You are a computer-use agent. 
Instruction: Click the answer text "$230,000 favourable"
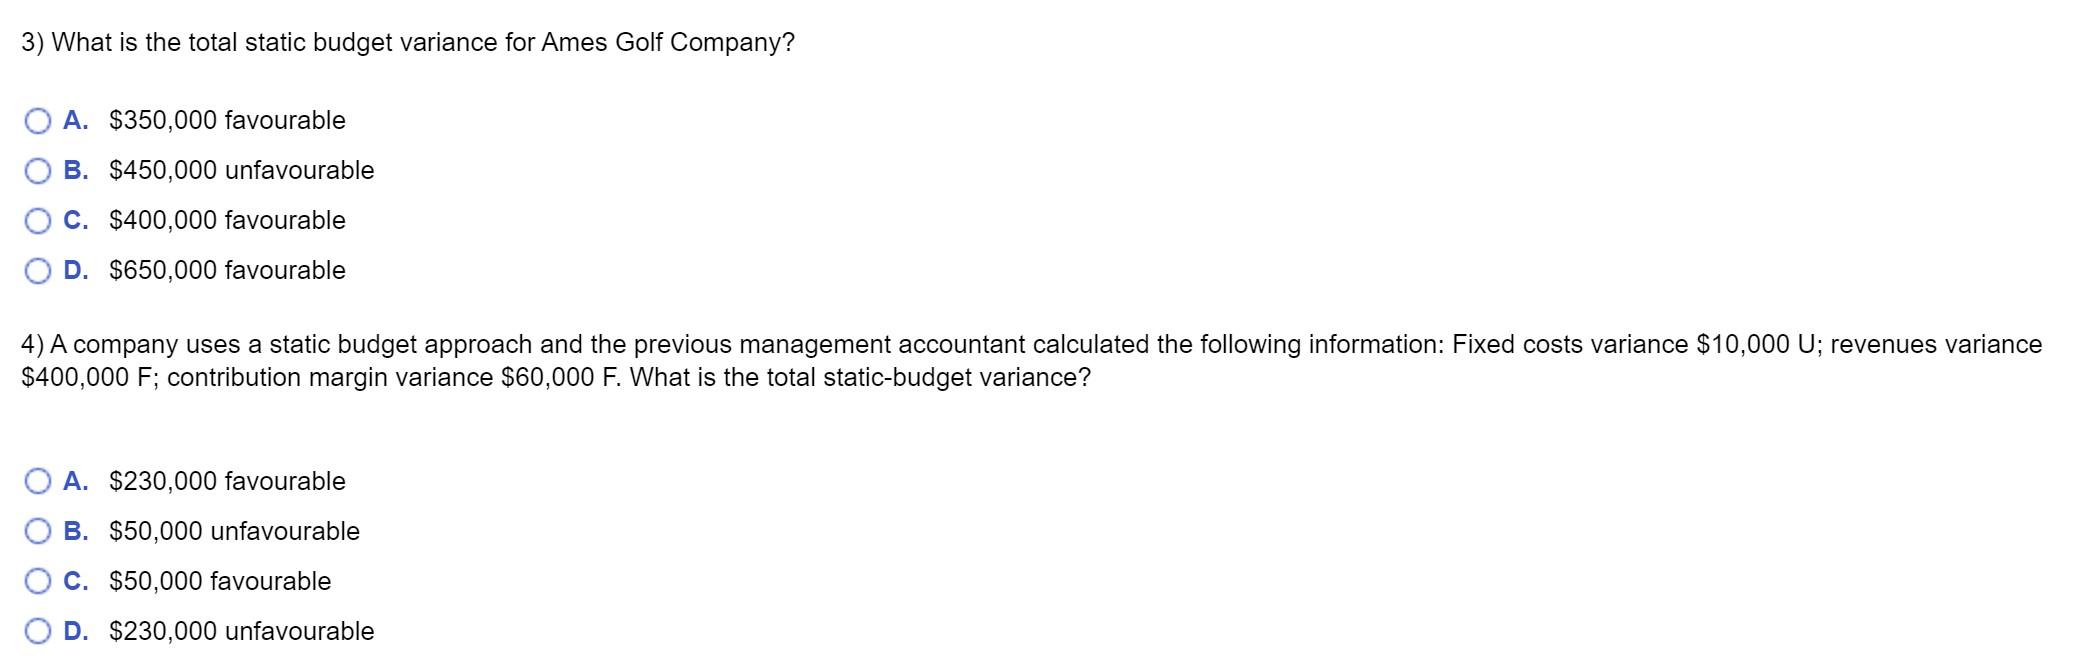(226, 481)
